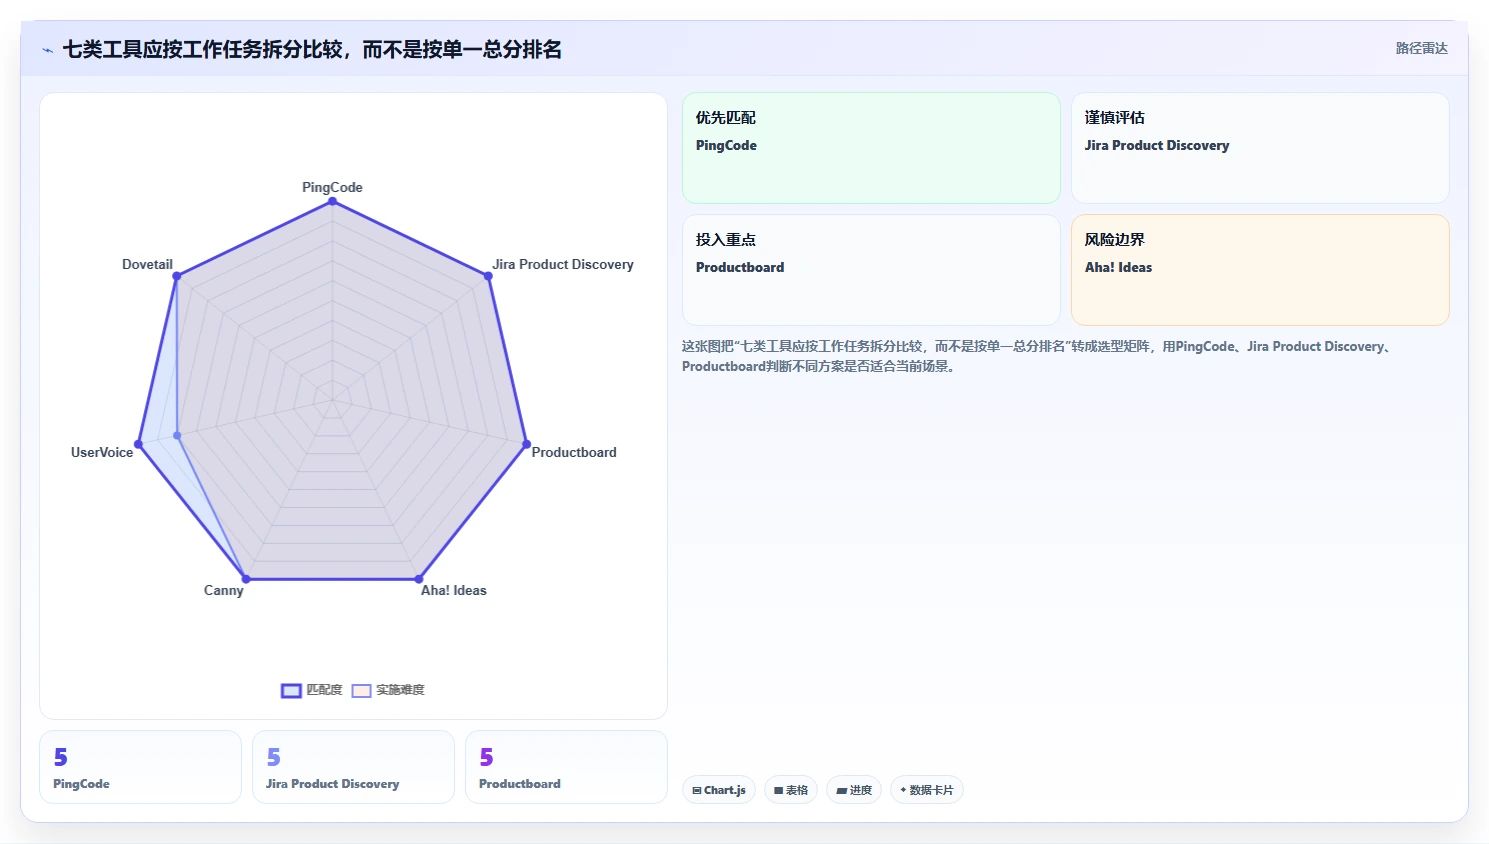
Task: Click the main heading 七类工具应按工作任务拆分比较
Action: pos(312,49)
